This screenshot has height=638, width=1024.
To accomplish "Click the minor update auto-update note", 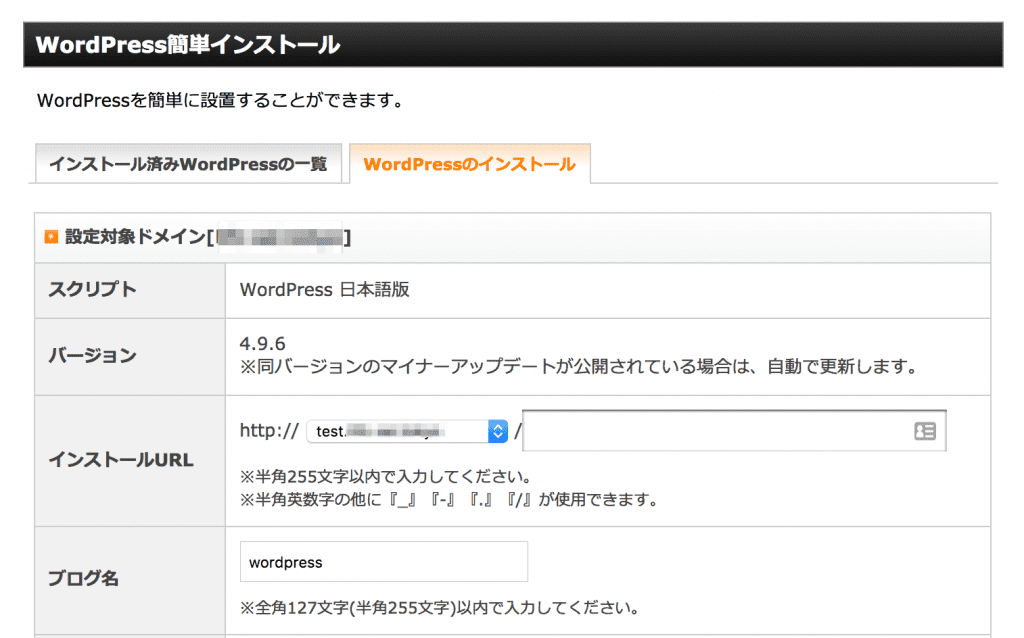I will (x=579, y=367).
